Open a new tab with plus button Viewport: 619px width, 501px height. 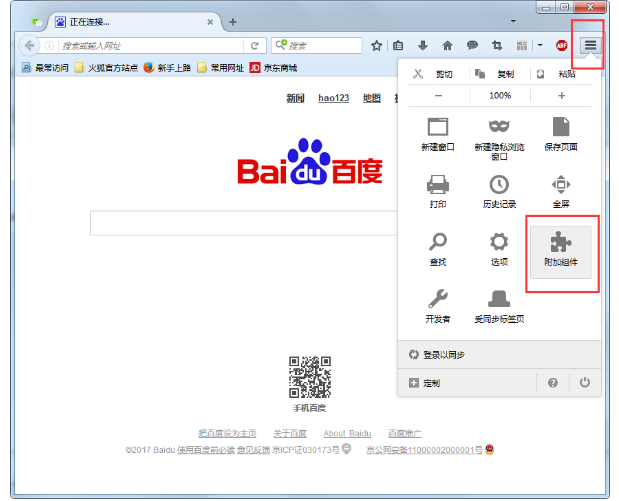pyautogui.click(x=233, y=22)
